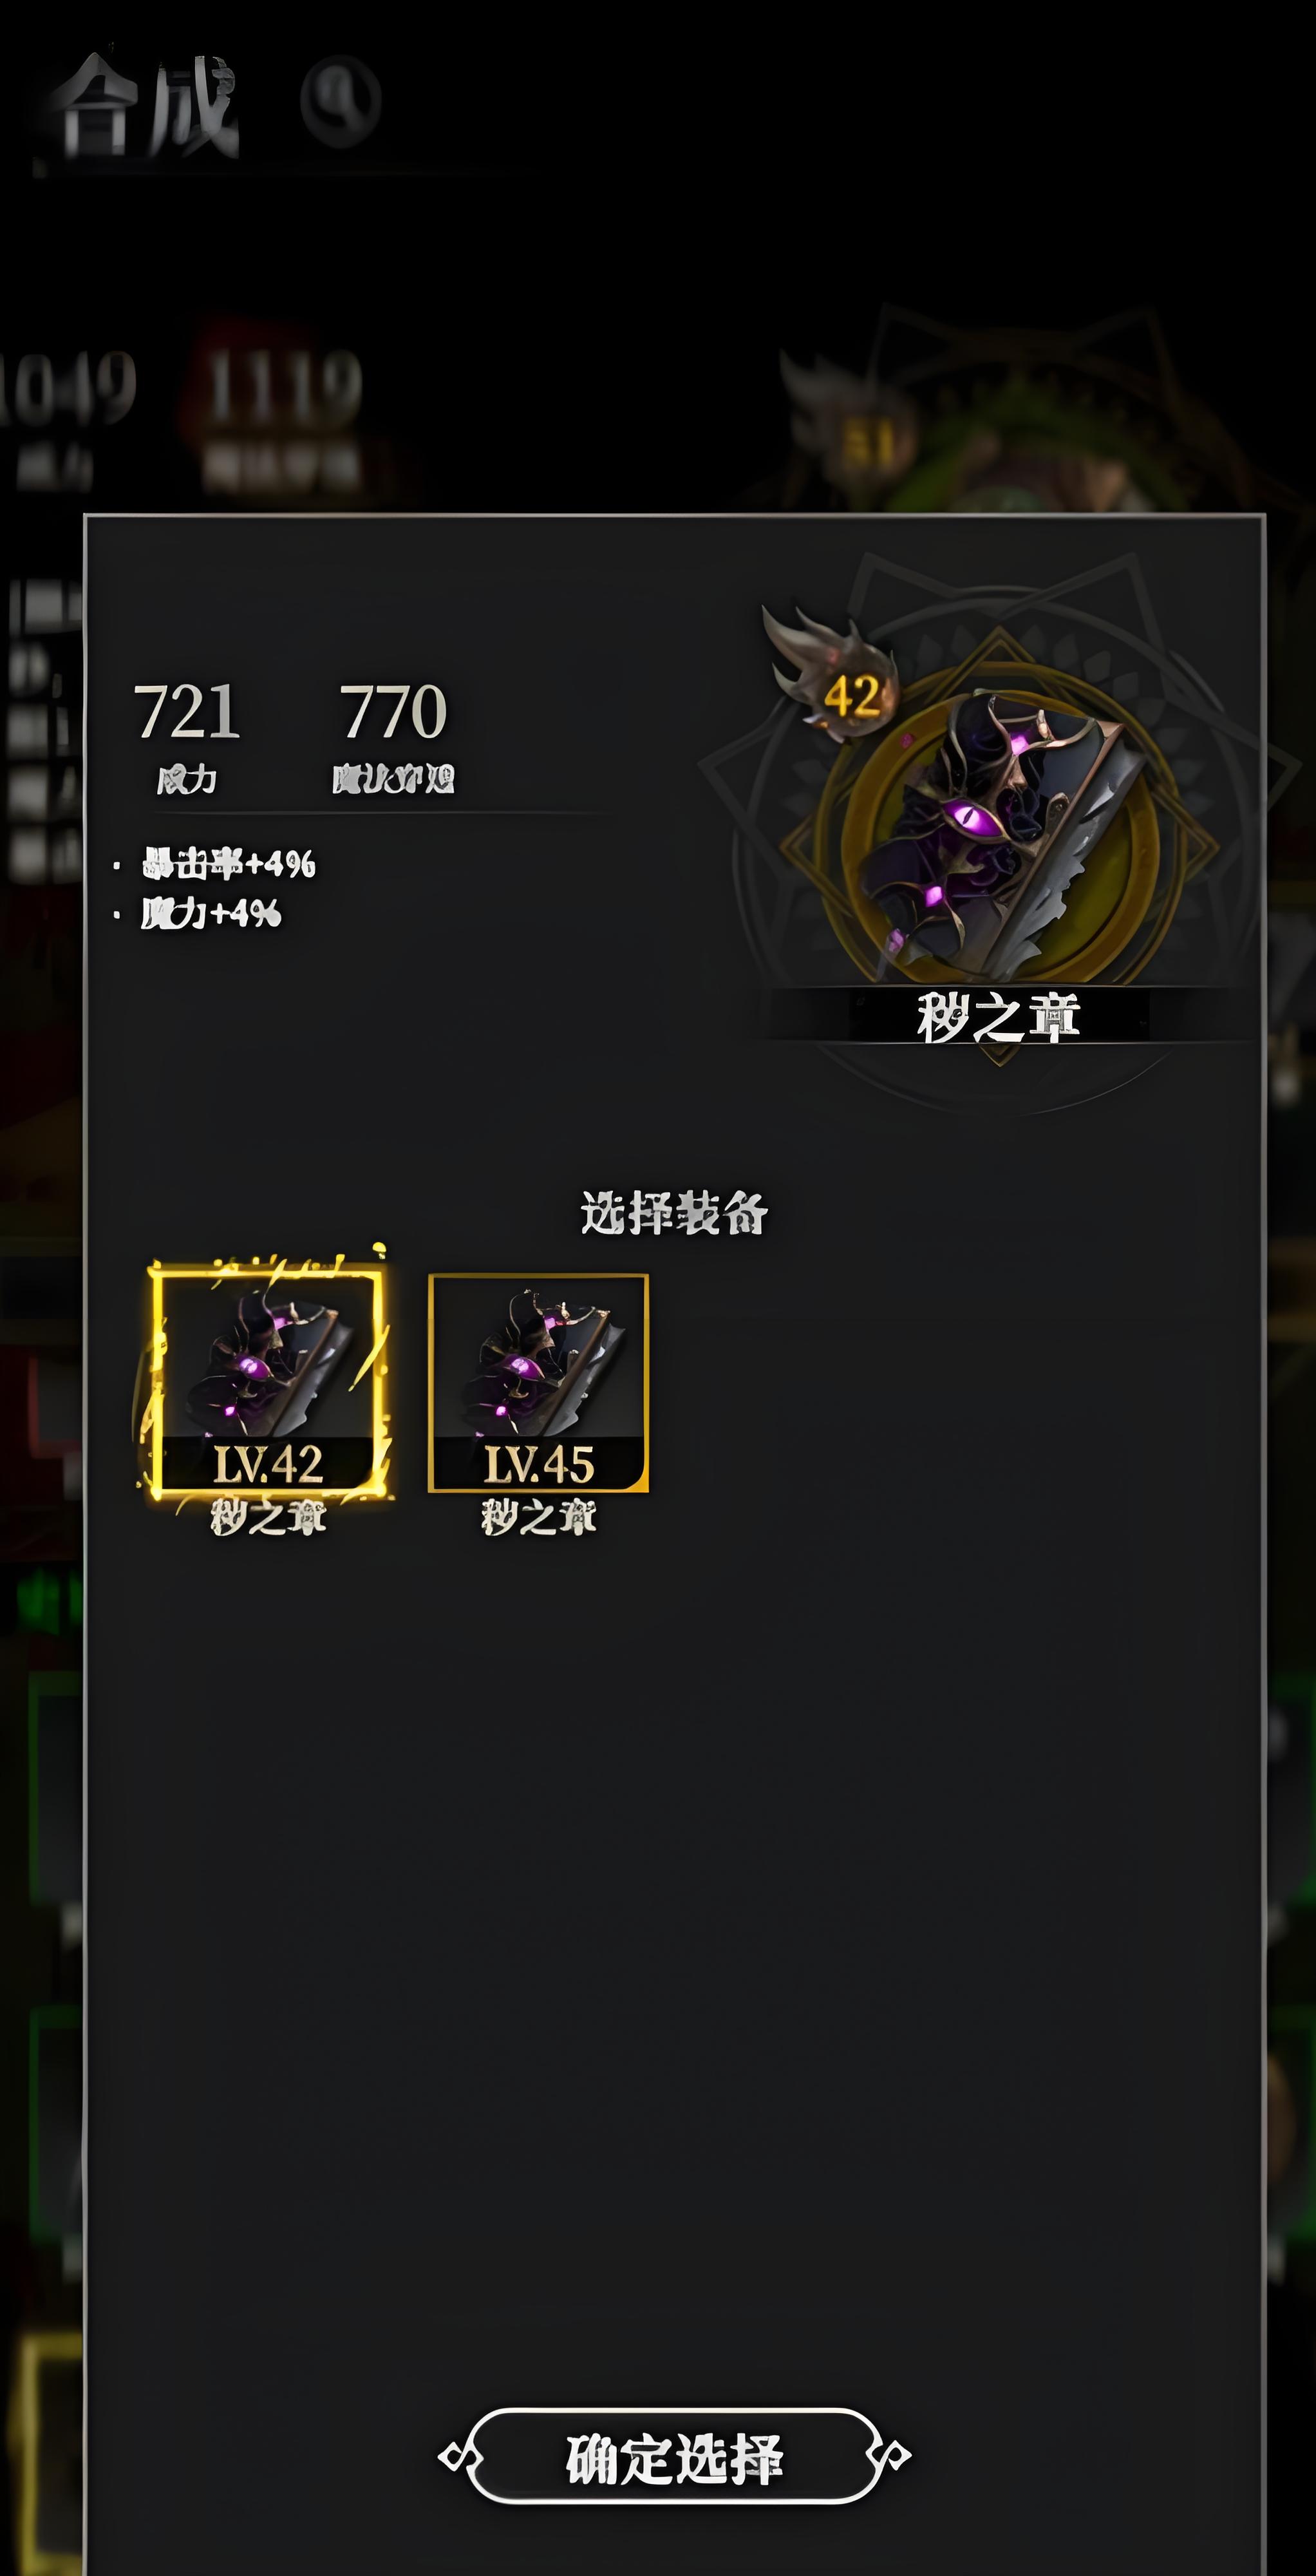Click the 选择装备 section heading

click(x=674, y=1213)
